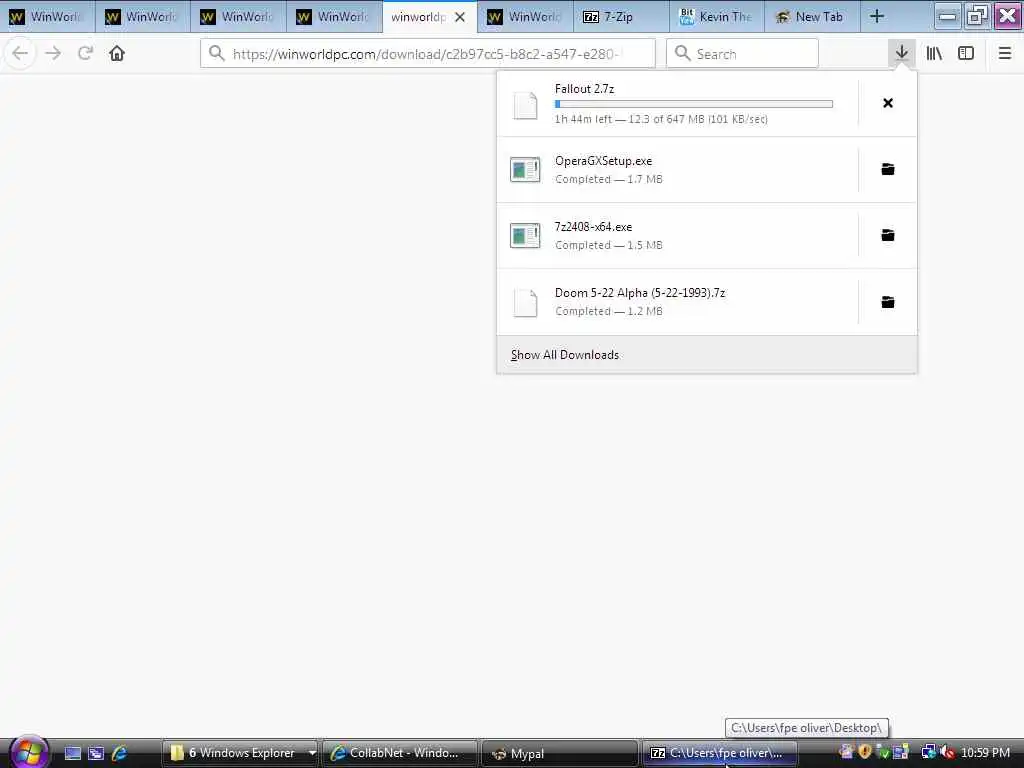The image size is (1024, 768).
Task: Cancel the Fallout 2.7z download
Action: (888, 103)
